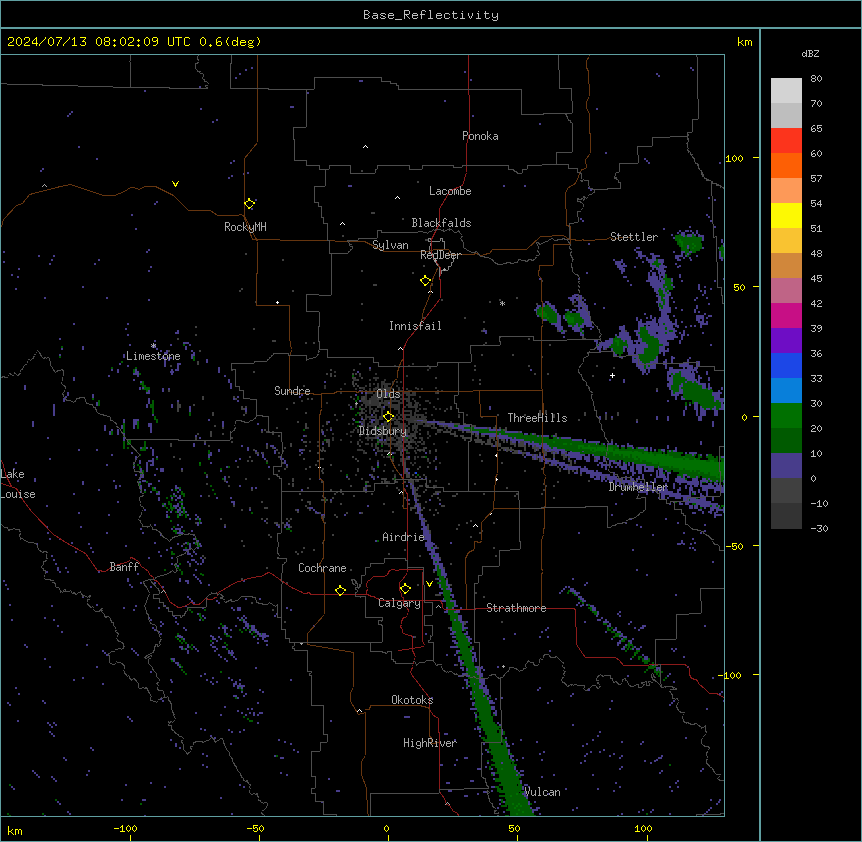Click the white caret marker left of Ponoka
The image size is (862, 842).
tap(365, 147)
